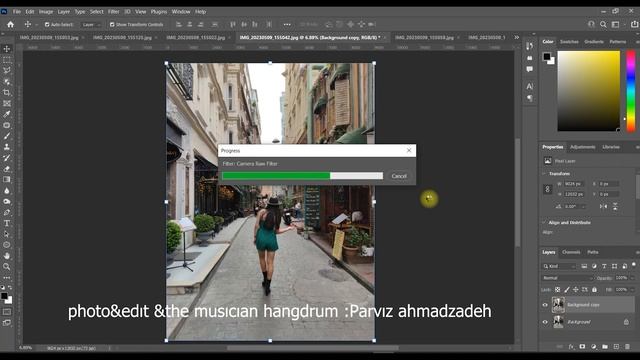
Task: Click the width field in Transform
Action: 574,184
